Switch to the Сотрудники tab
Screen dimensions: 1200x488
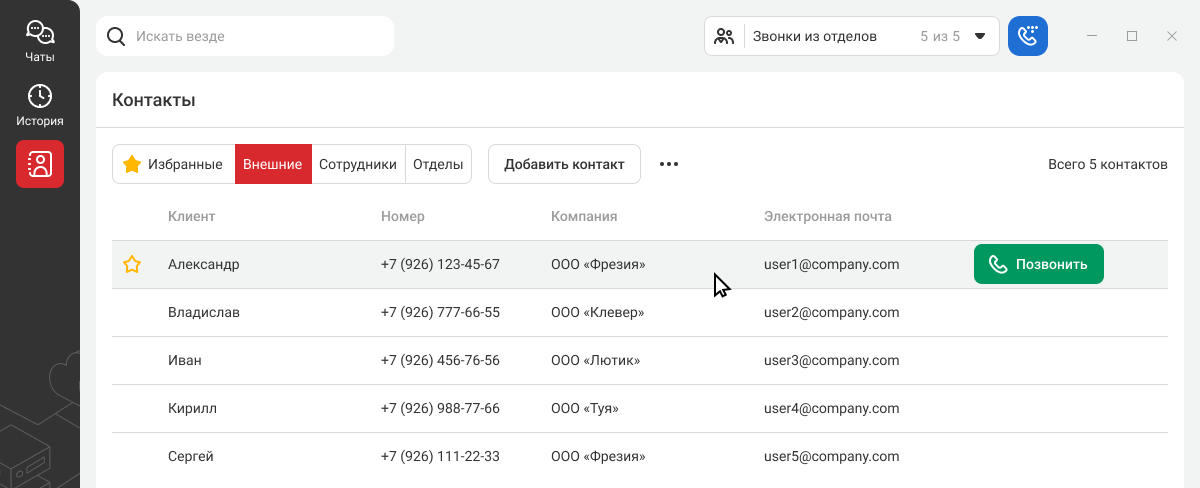[x=358, y=164]
